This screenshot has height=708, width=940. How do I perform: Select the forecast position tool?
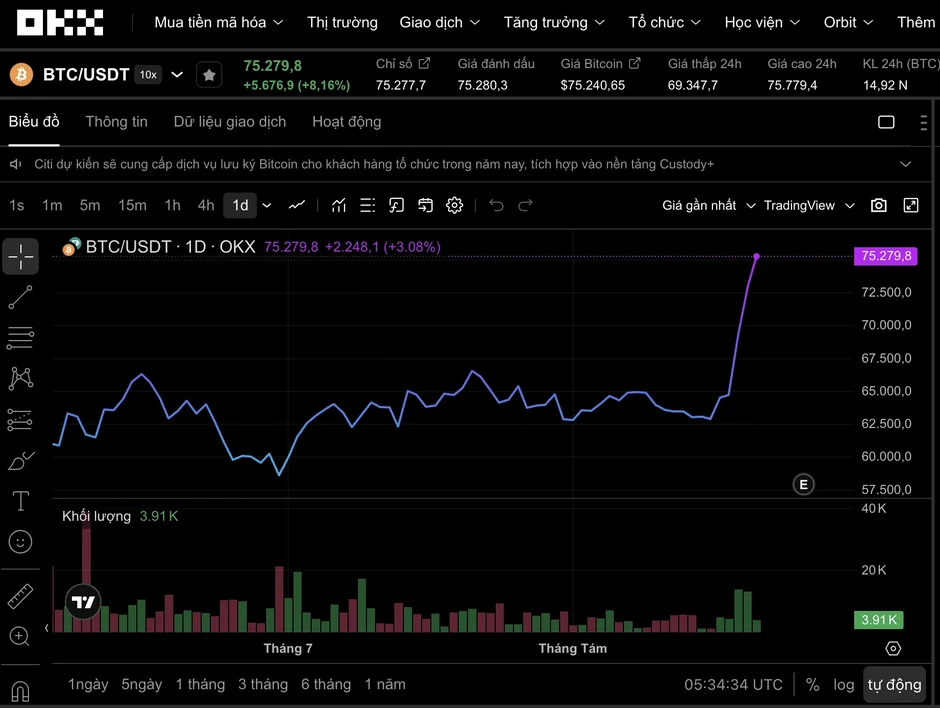tap(20, 420)
